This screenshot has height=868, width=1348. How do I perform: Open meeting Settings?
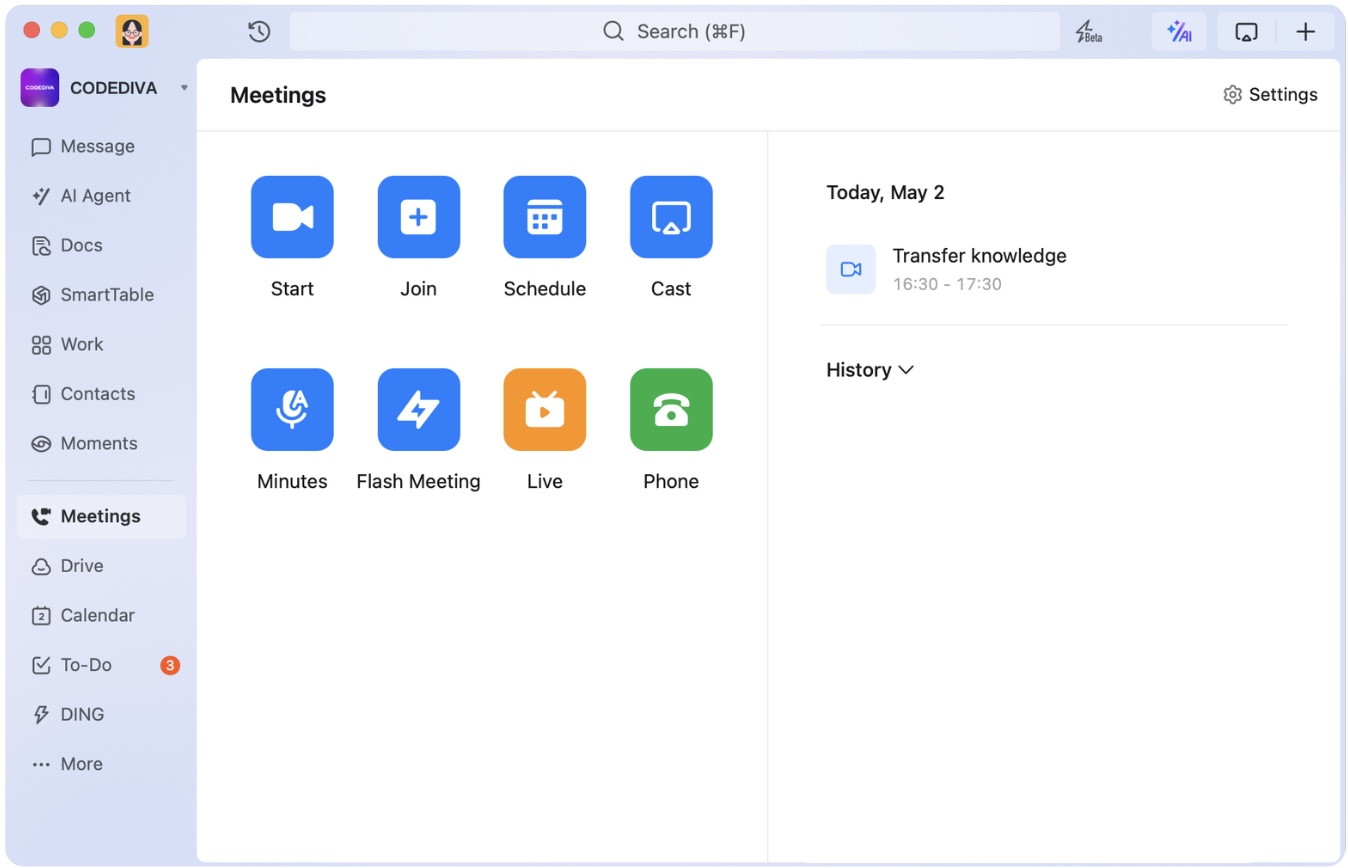tap(1270, 95)
